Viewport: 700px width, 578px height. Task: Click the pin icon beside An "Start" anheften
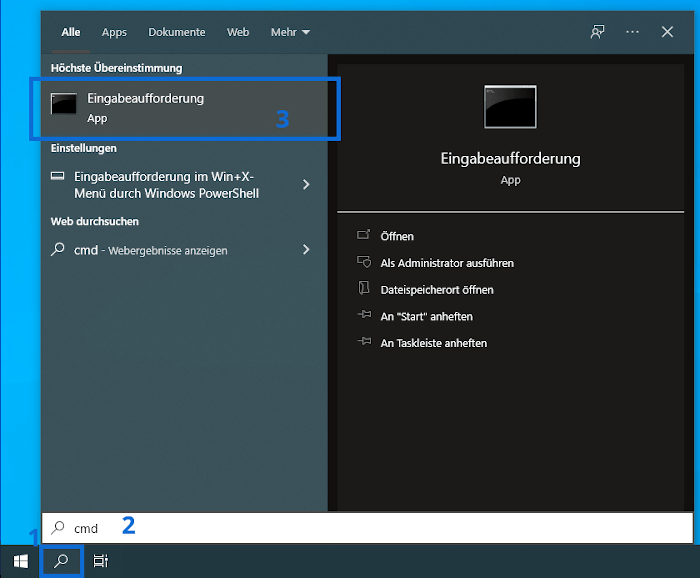pyautogui.click(x=364, y=315)
